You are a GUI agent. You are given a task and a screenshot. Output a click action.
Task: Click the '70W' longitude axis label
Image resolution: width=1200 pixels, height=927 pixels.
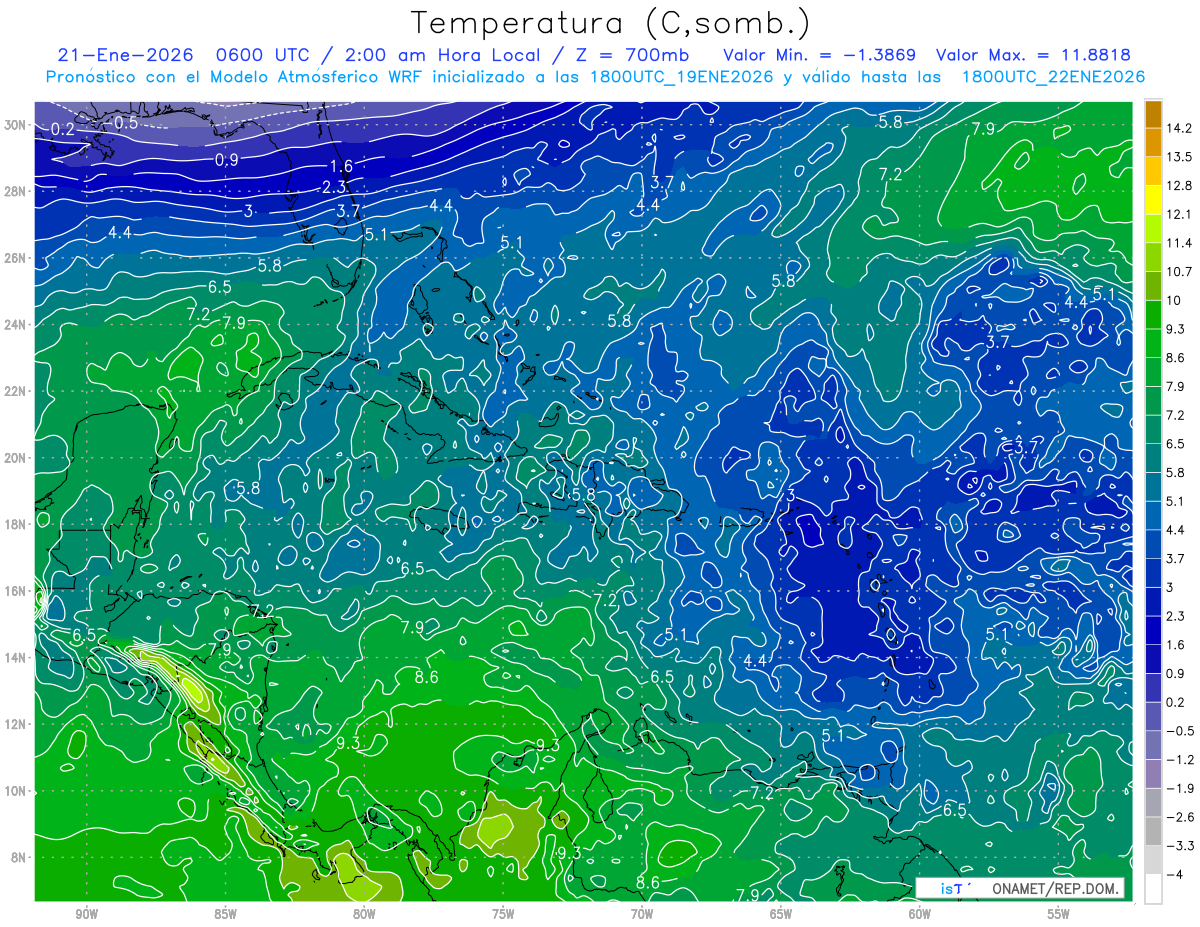point(642,914)
